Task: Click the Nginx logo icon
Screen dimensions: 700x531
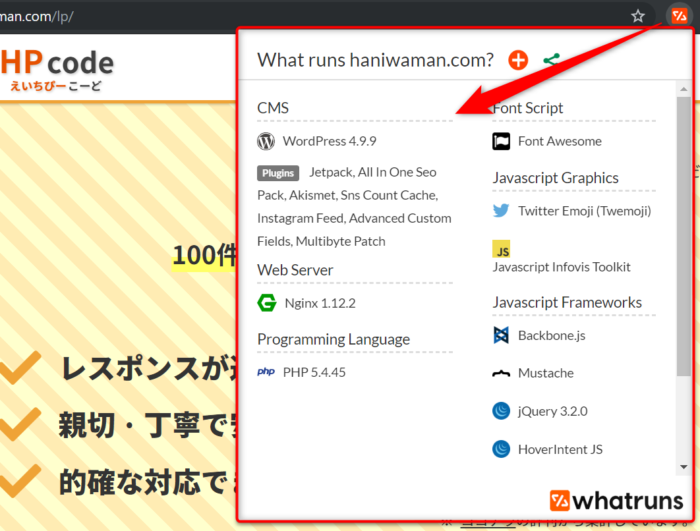Action: click(x=266, y=302)
